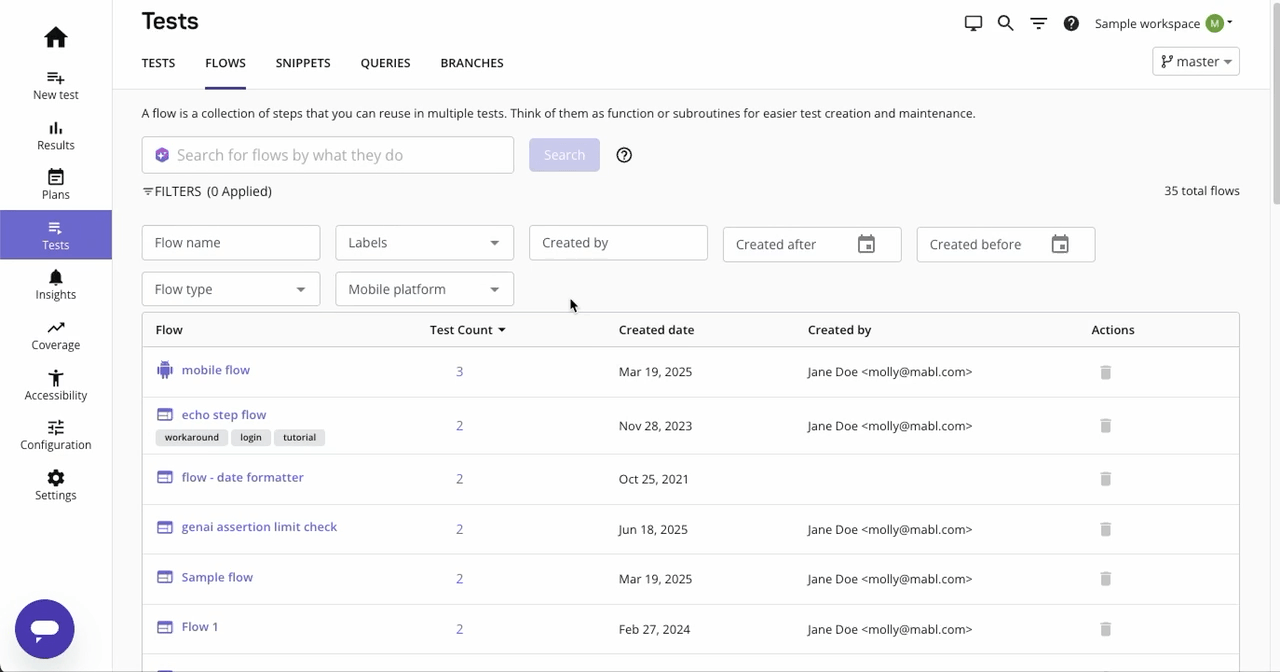Click the search help question mark icon
This screenshot has width=1280, height=672.
tap(624, 155)
